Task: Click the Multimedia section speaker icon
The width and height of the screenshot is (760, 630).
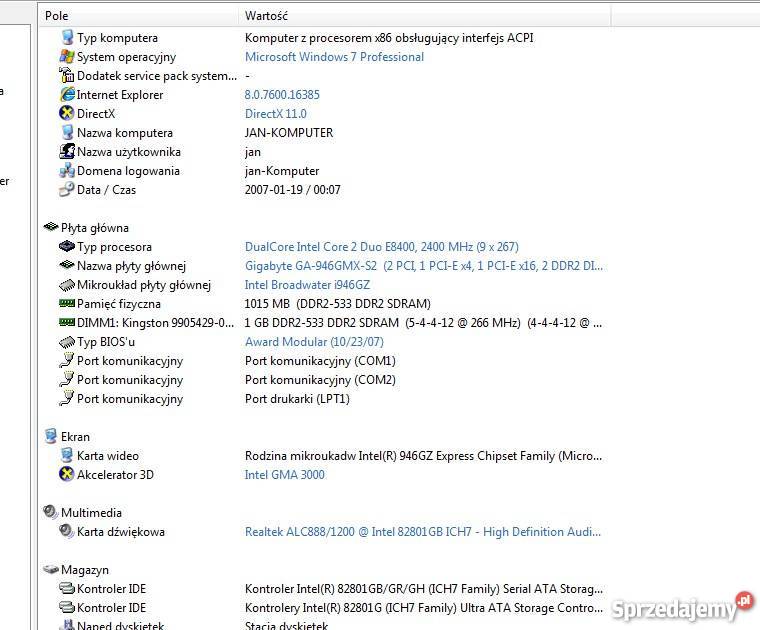Action: click(51, 512)
